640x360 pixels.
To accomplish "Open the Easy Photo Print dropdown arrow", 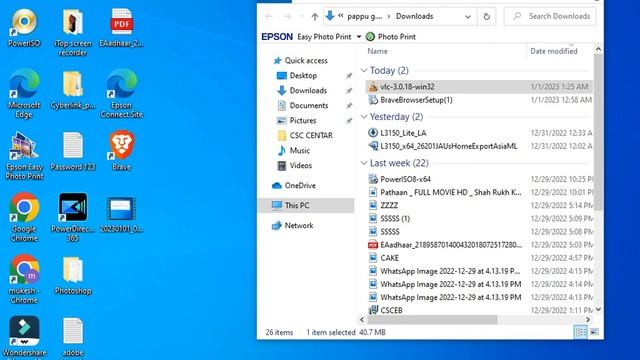I will point(359,37).
